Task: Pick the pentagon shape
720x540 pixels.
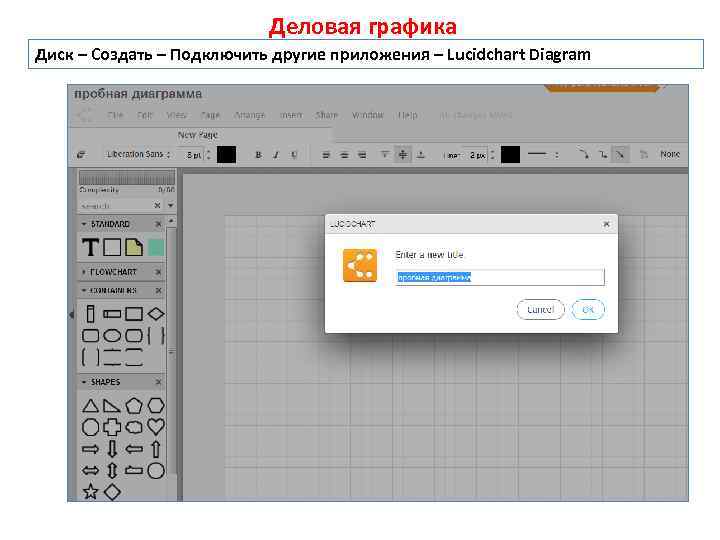Action: point(134,405)
